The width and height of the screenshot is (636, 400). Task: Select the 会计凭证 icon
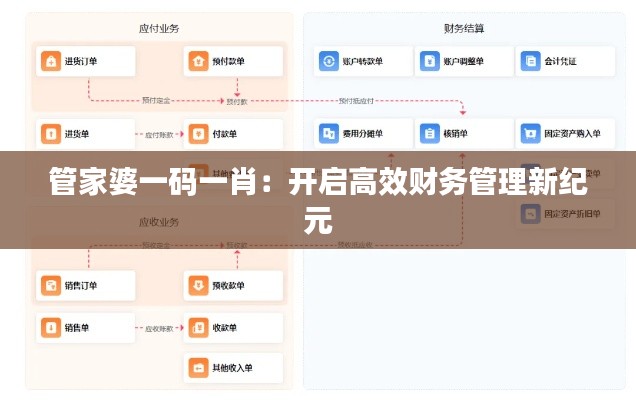pyautogui.click(x=530, y=61)
